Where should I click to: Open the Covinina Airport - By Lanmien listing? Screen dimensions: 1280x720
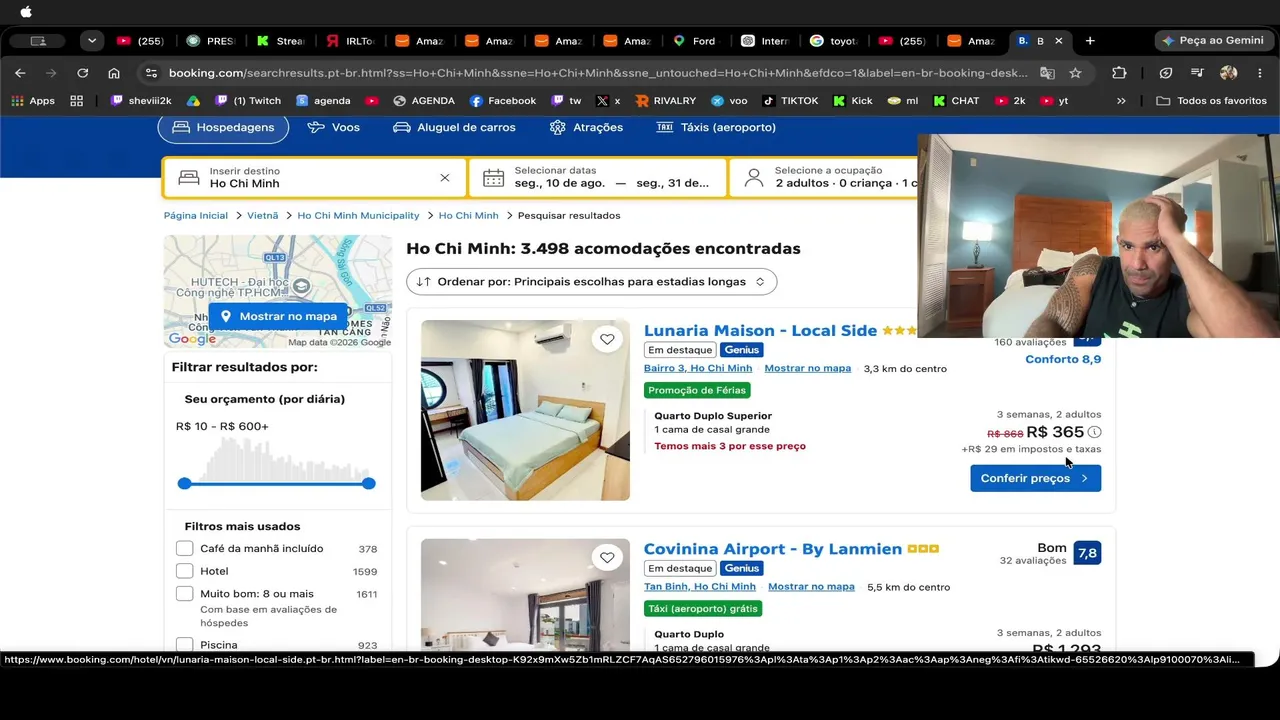tap(773, 549)
